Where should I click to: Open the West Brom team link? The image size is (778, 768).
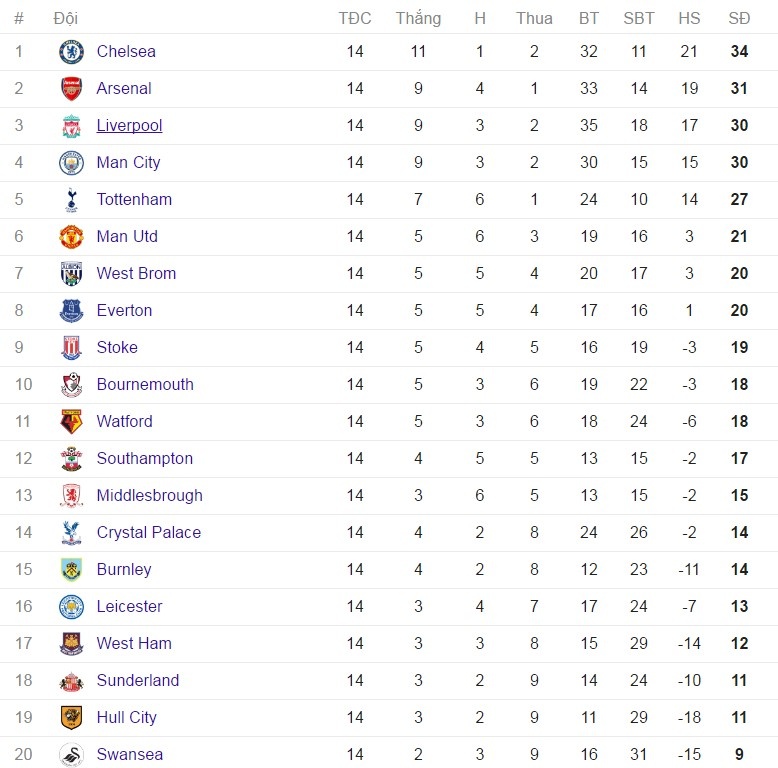click(136, 274)
